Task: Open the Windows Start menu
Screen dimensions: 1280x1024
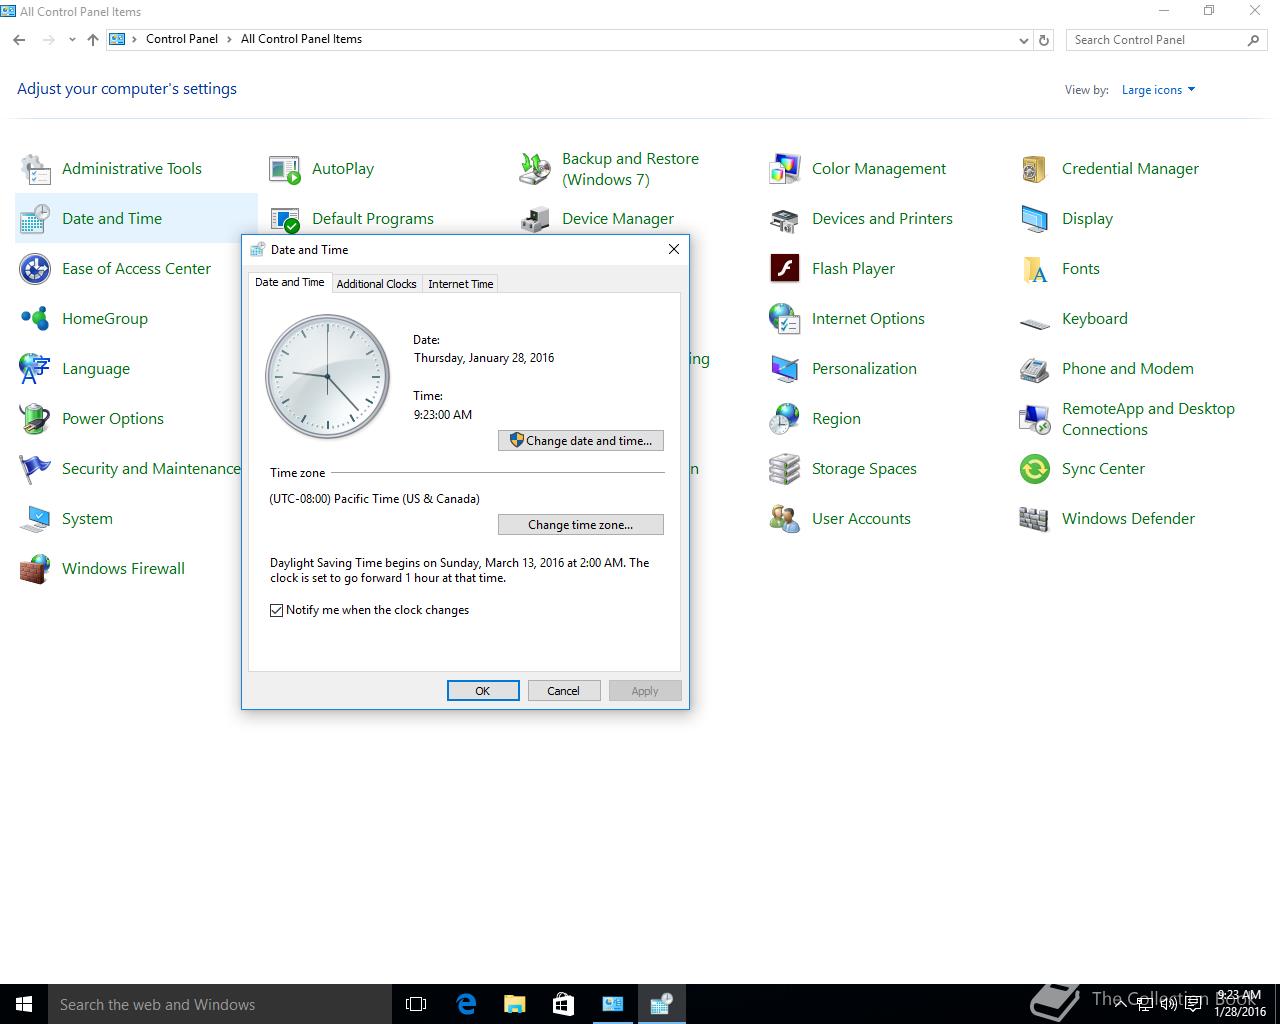Action: pos(24,1004)
